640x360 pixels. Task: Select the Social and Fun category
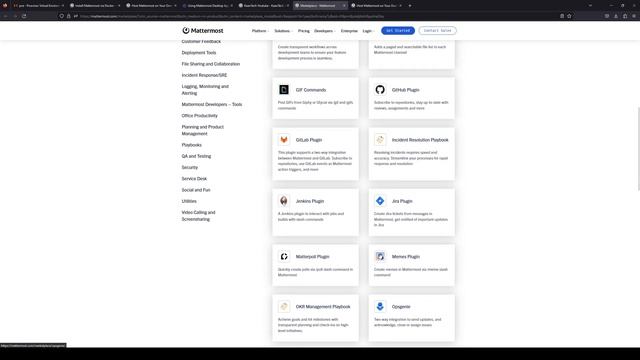(x=196, y=190)
